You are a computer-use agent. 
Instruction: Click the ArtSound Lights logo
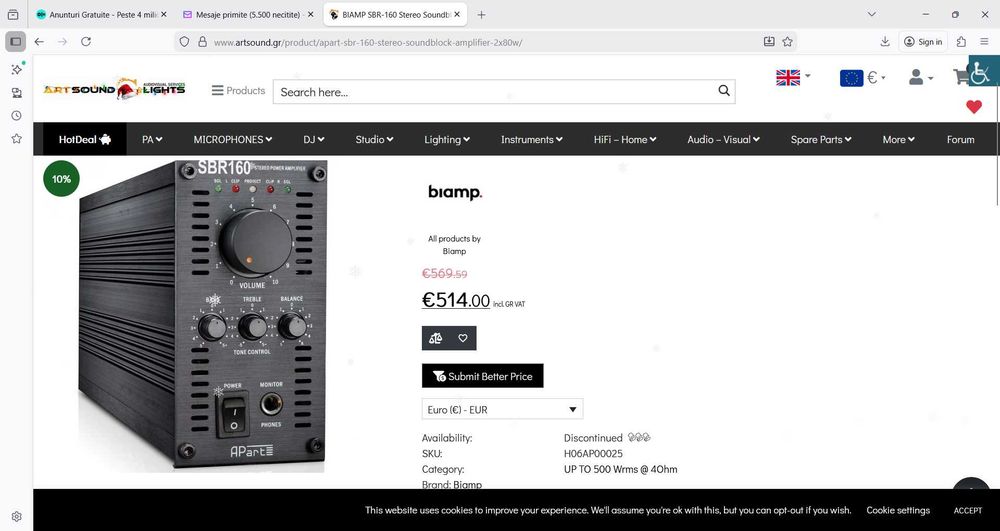114,89
